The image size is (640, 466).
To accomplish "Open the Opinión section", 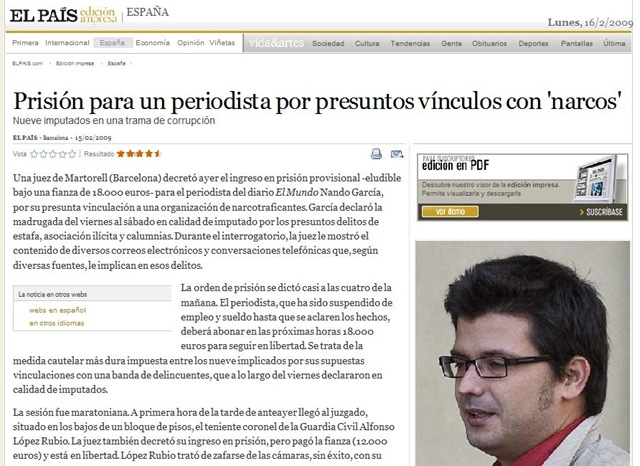I will (x=191, y=43).
